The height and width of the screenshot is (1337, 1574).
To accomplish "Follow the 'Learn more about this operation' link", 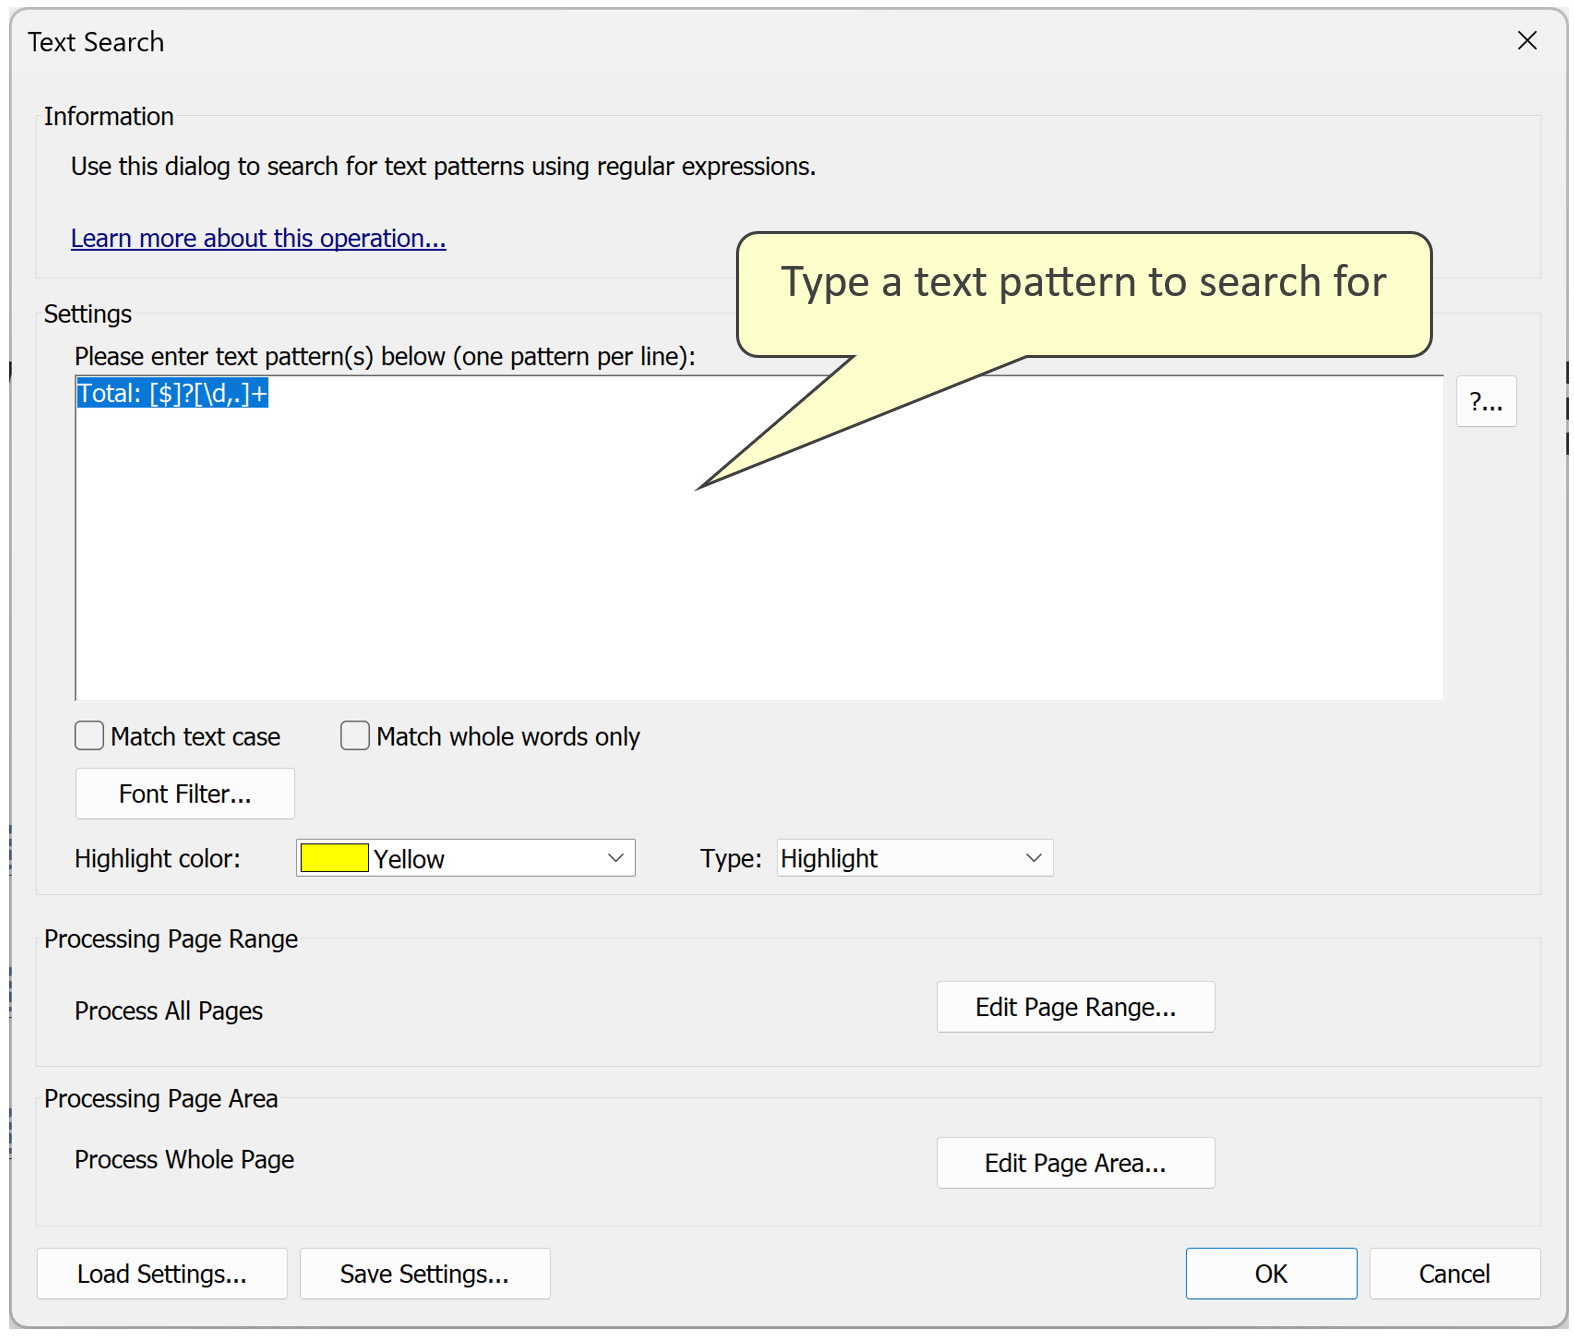I will 258,239.
